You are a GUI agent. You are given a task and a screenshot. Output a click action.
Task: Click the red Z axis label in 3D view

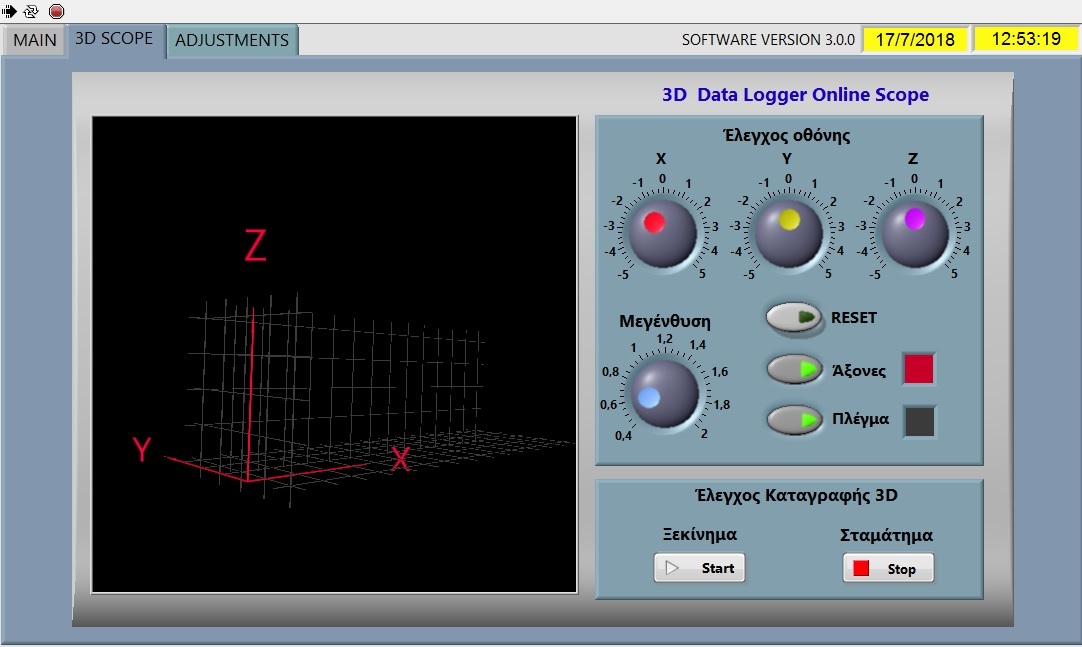[255, 246]
